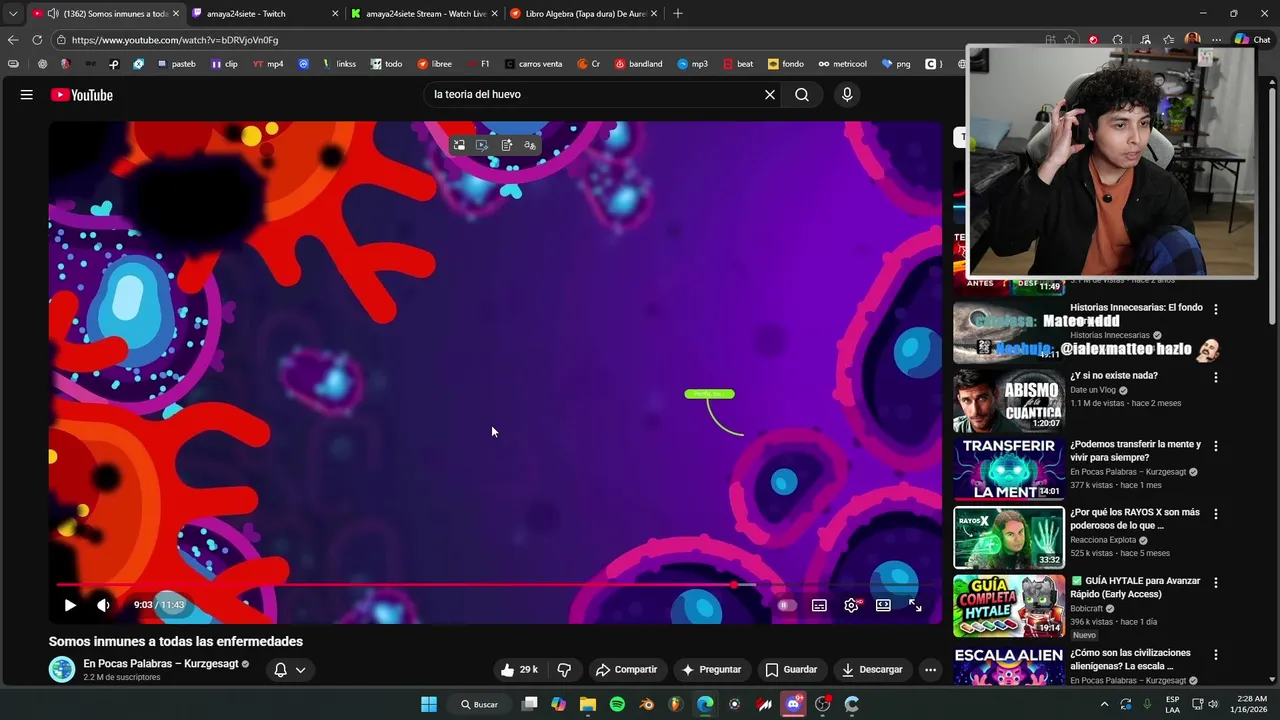Open the Copilot Chat button in Edge
Screen dimensions: 1280x720
coord(1252,40)
